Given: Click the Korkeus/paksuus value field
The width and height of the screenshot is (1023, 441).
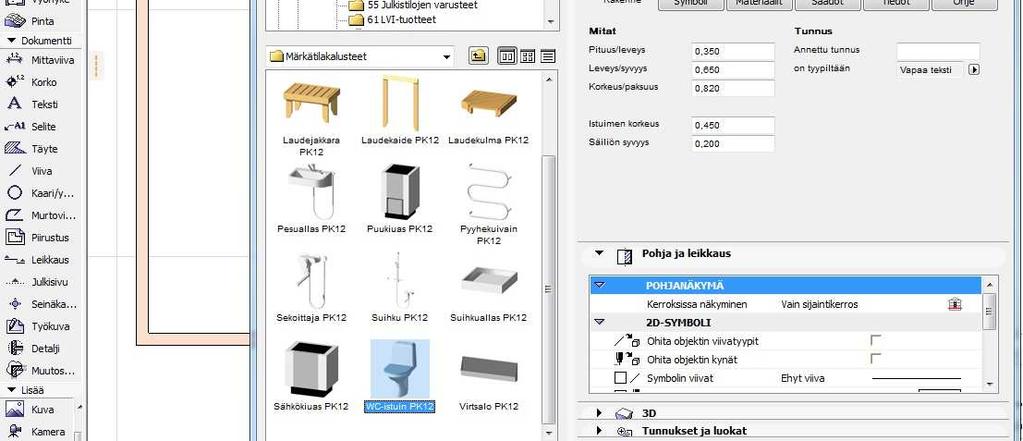Looking at the screenshot, I should tap(733, 88).
